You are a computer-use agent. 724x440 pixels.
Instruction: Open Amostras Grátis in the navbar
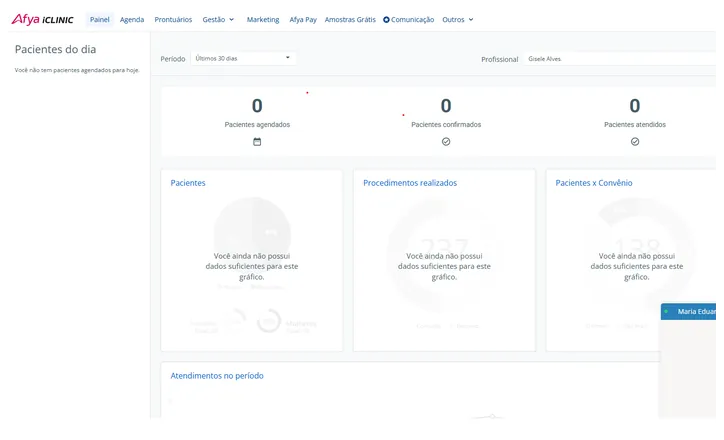(x=350, y=19)
